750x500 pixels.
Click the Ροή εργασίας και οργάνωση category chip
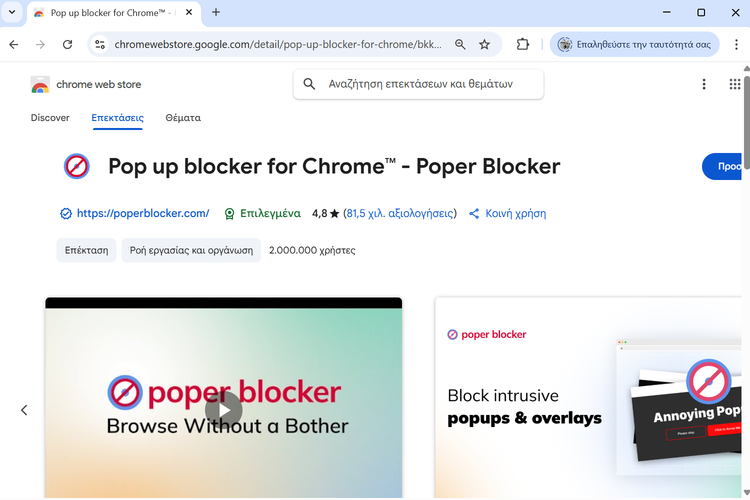click(191, 250)
